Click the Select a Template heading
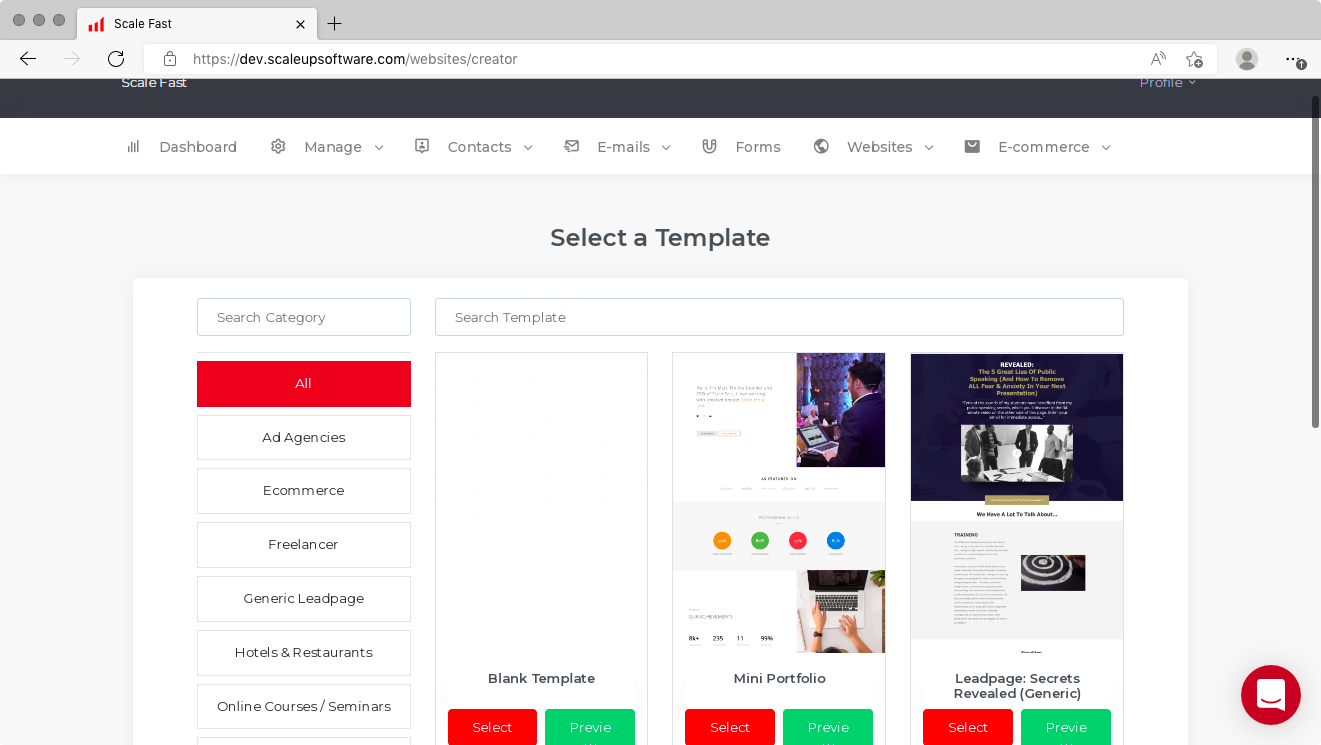The image size is (1321, 745). pos(660,238)
